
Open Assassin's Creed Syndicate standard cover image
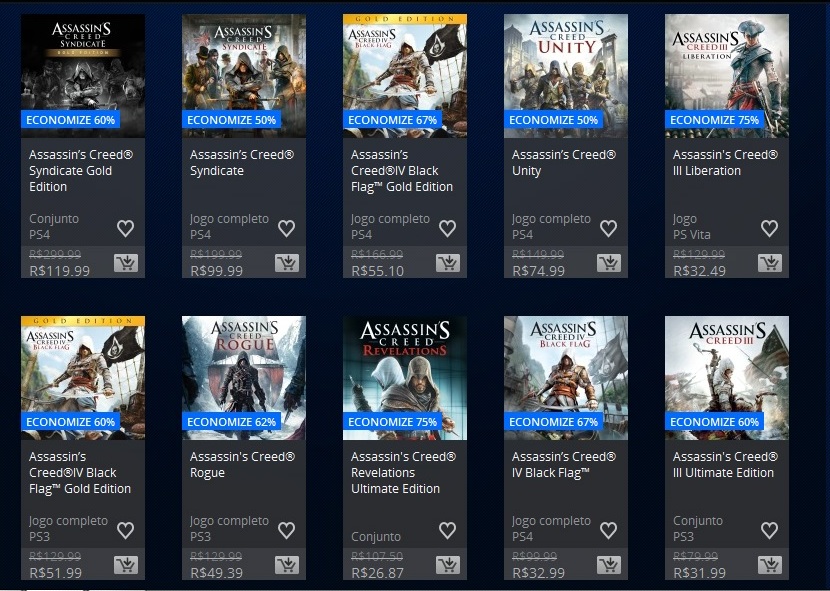click(x=243, y=76)
